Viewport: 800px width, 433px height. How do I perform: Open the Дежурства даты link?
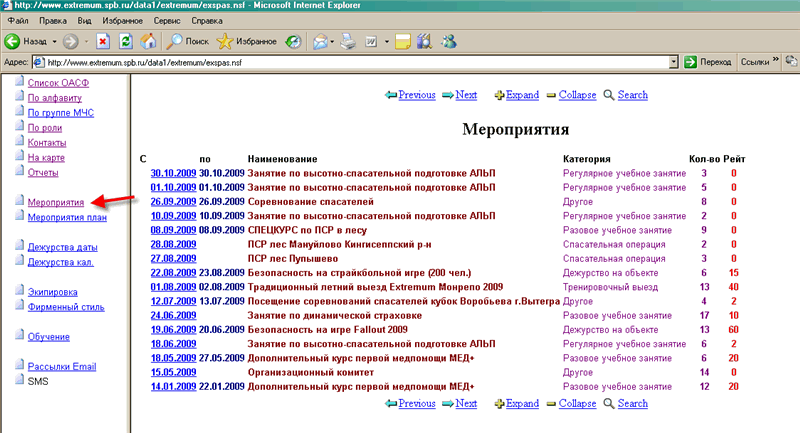click(62, 247)
